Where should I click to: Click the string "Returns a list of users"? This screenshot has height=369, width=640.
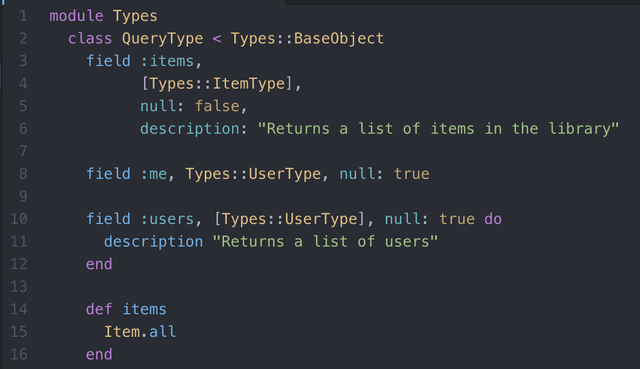point(325,242)
